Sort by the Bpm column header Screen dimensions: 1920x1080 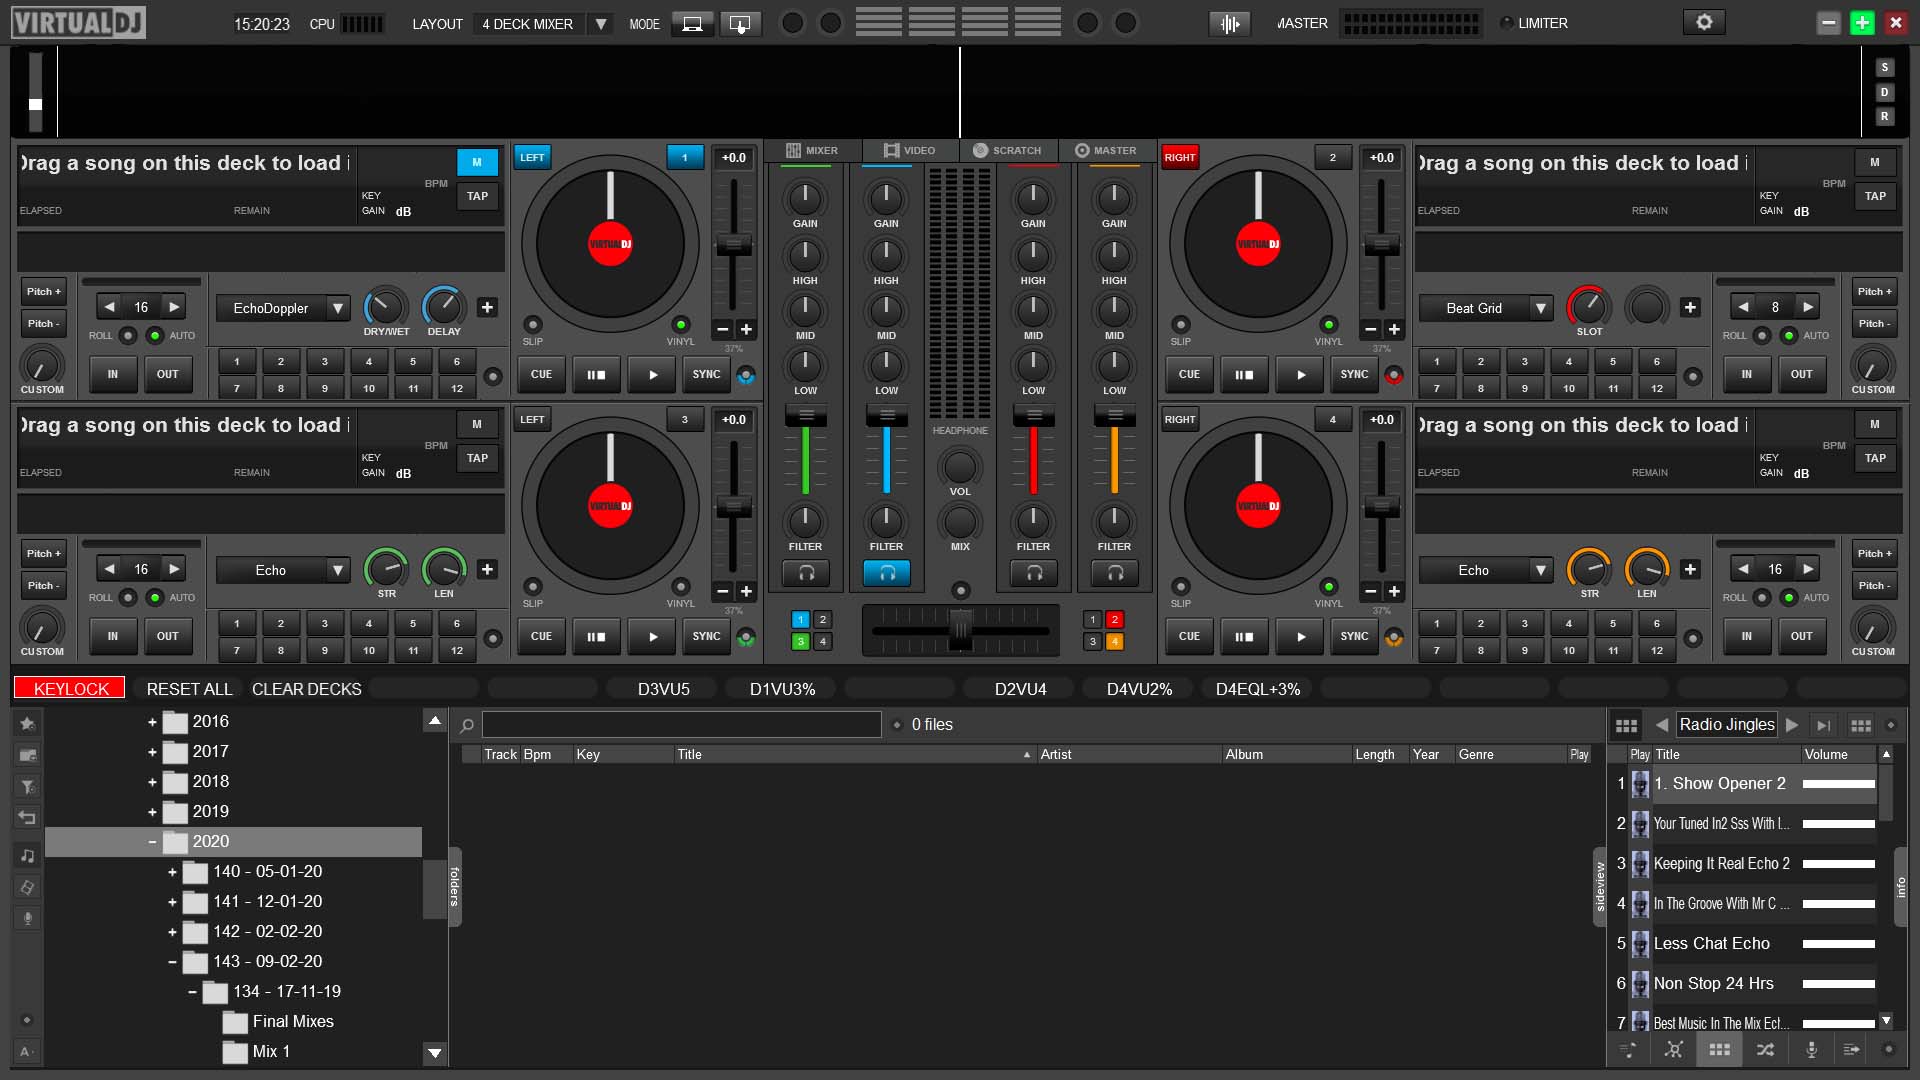[545, 754]
